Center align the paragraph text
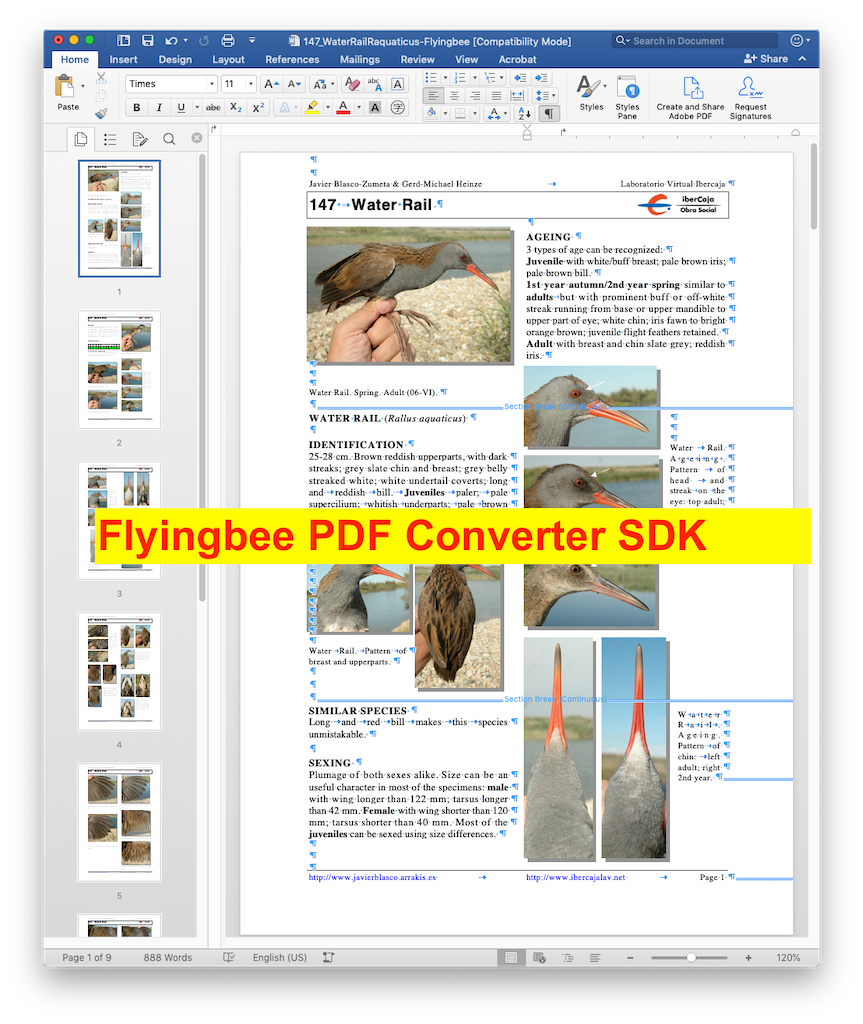863x1024 pixels. coord(454,96)
